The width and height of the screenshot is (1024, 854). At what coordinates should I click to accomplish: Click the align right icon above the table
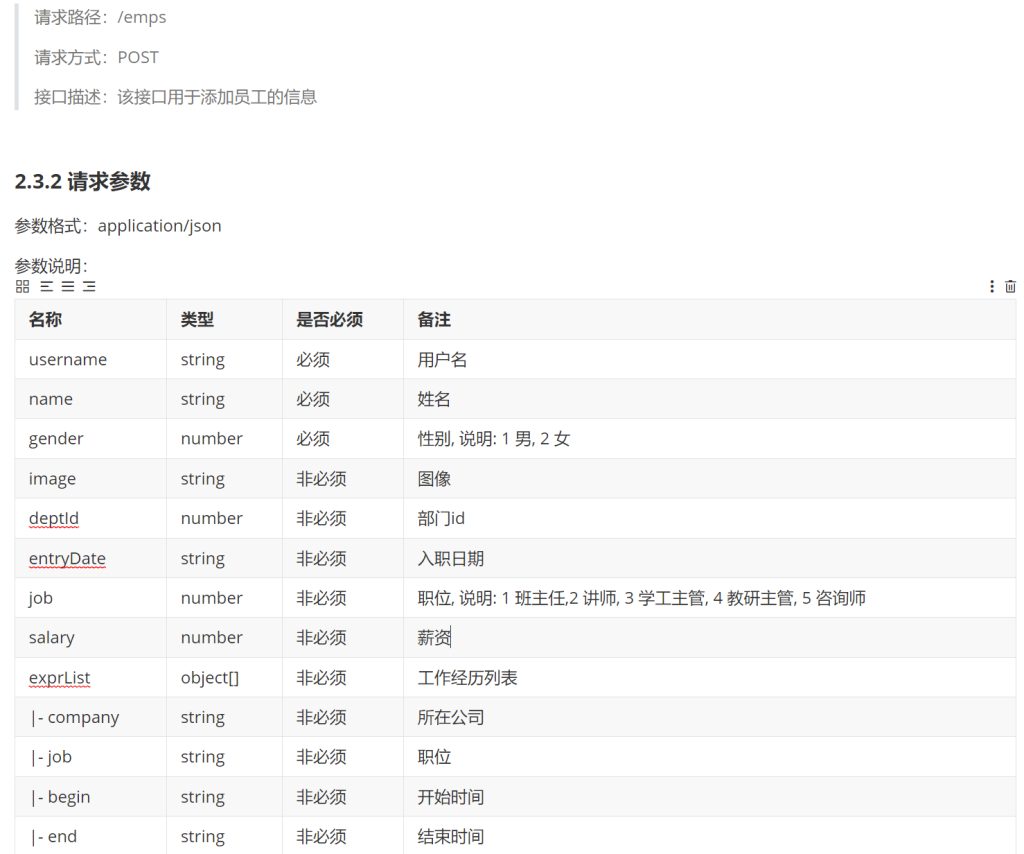click(x=89, y=287)
